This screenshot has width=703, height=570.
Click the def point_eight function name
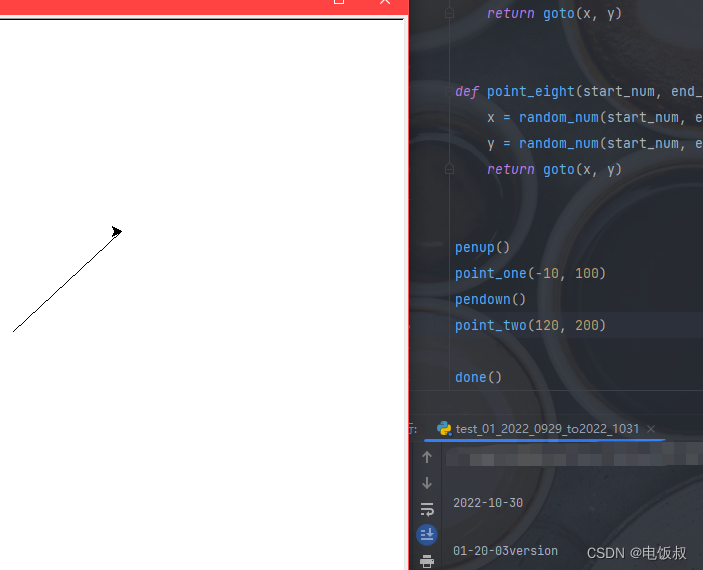530,91
